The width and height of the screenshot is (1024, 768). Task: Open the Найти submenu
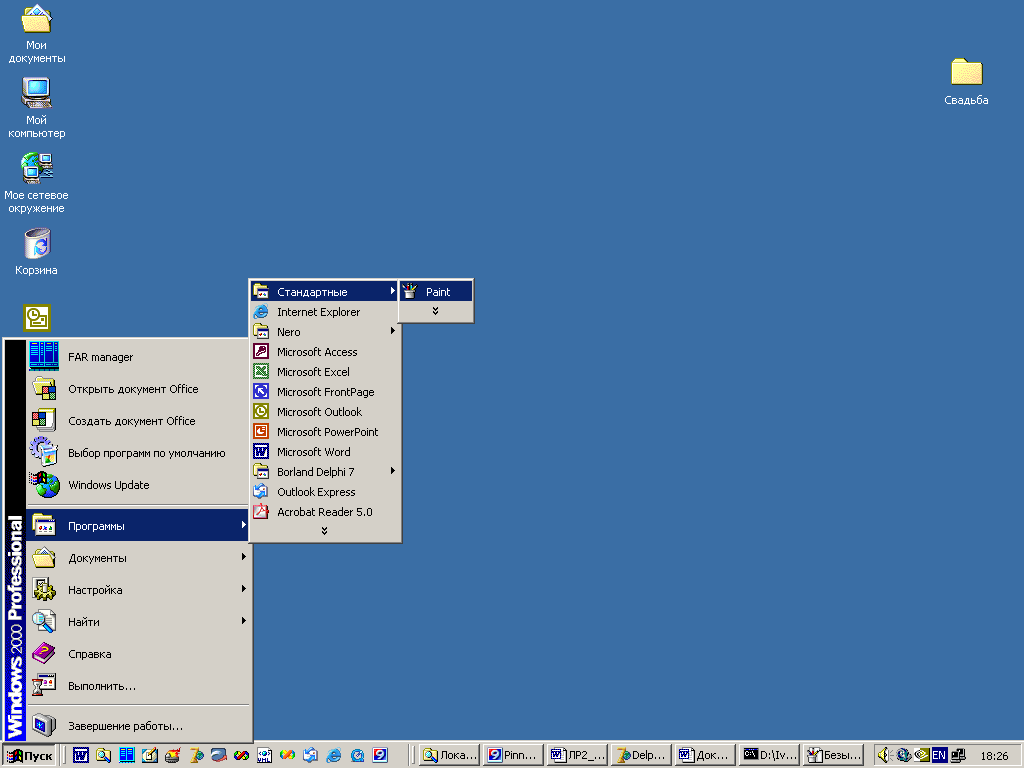click(138, 622)
